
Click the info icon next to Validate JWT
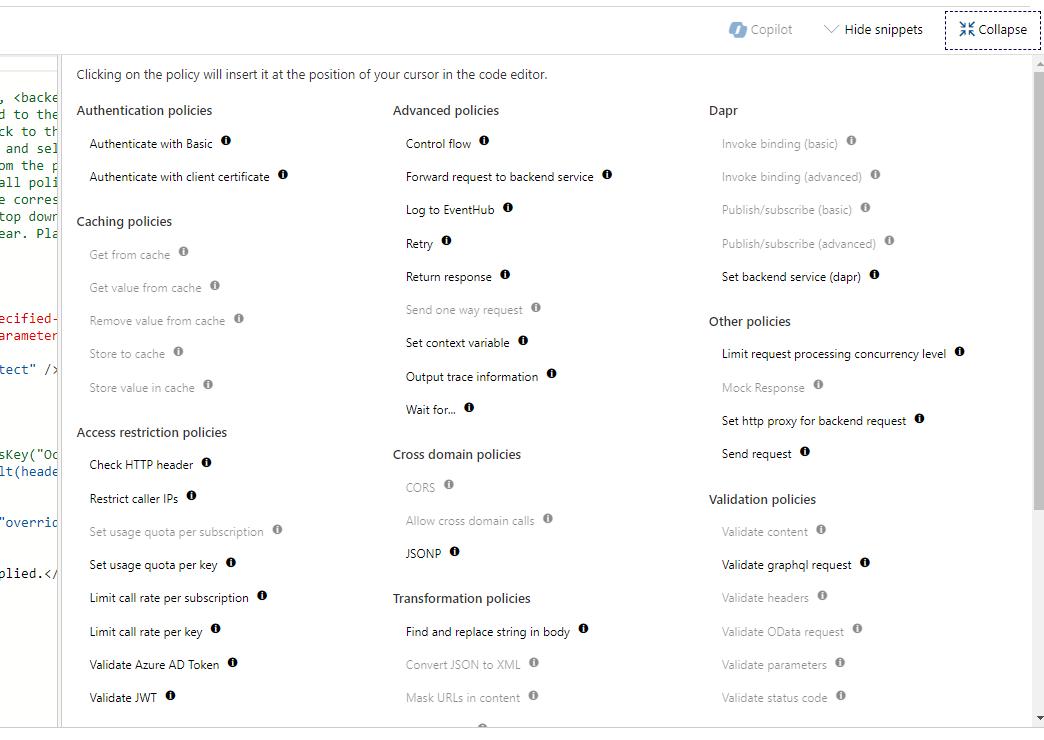169,697
